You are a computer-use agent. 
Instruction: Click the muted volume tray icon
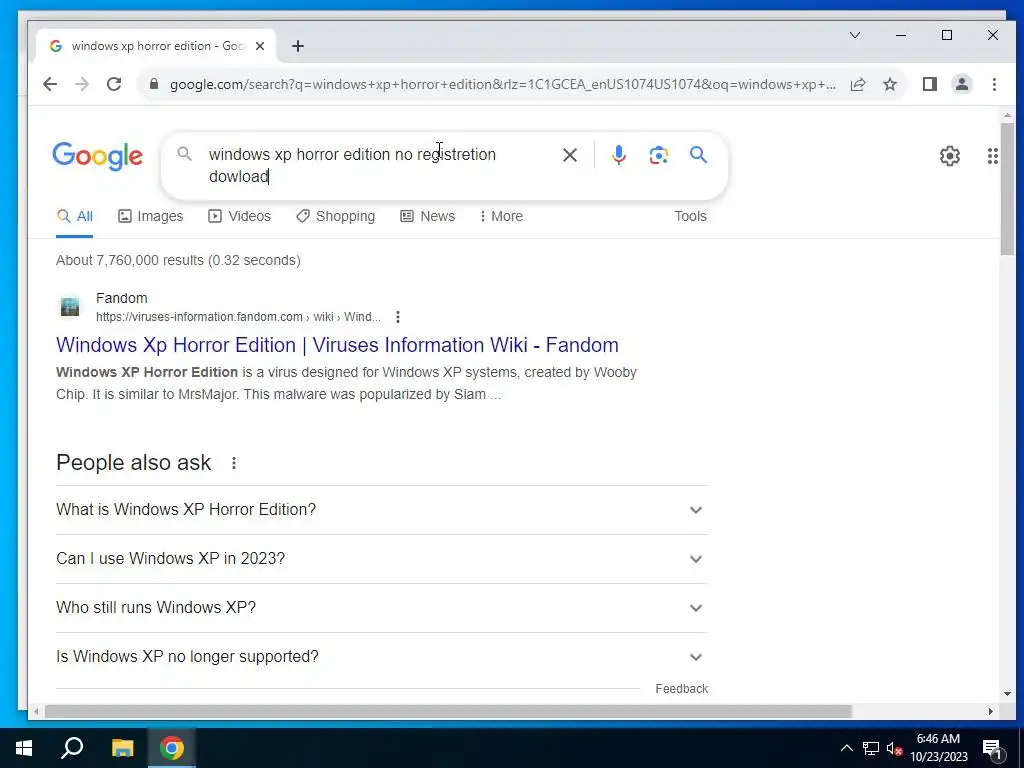(x=894, y=748)
